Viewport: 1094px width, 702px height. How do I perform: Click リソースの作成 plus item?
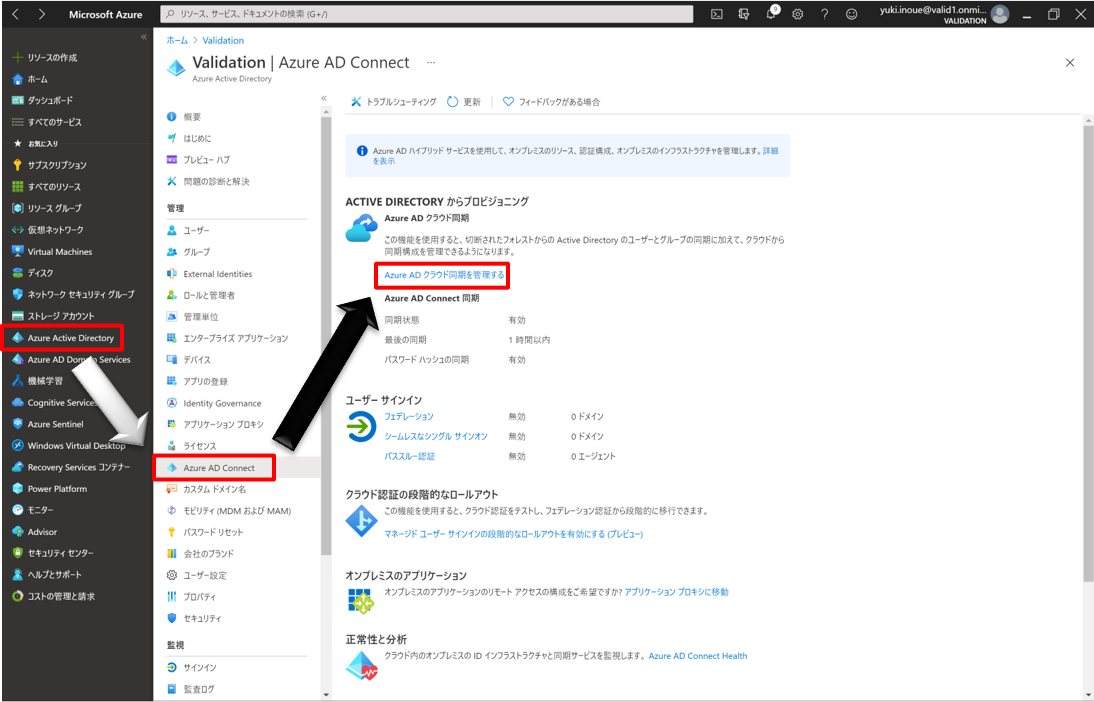coord(46,57)
